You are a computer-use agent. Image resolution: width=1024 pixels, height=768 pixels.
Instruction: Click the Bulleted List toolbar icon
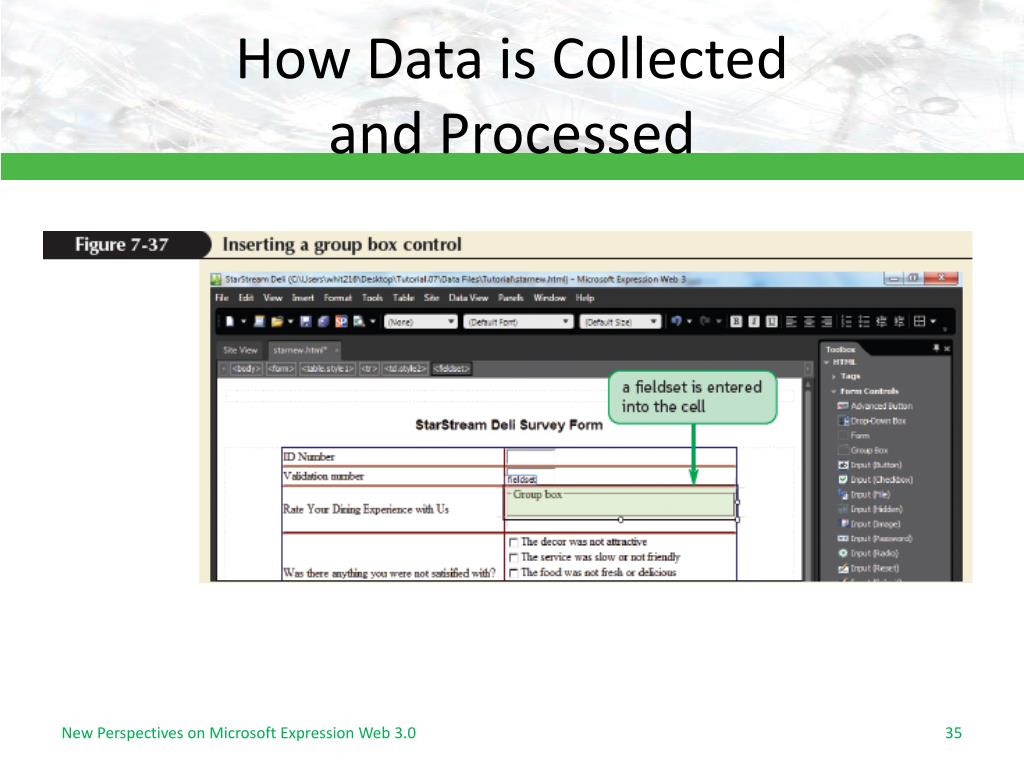point(864,321)
